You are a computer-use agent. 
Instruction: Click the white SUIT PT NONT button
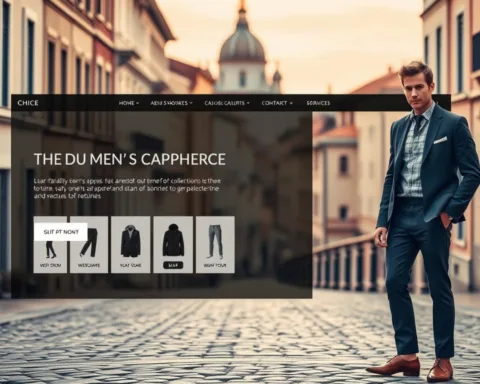[61, 232]
